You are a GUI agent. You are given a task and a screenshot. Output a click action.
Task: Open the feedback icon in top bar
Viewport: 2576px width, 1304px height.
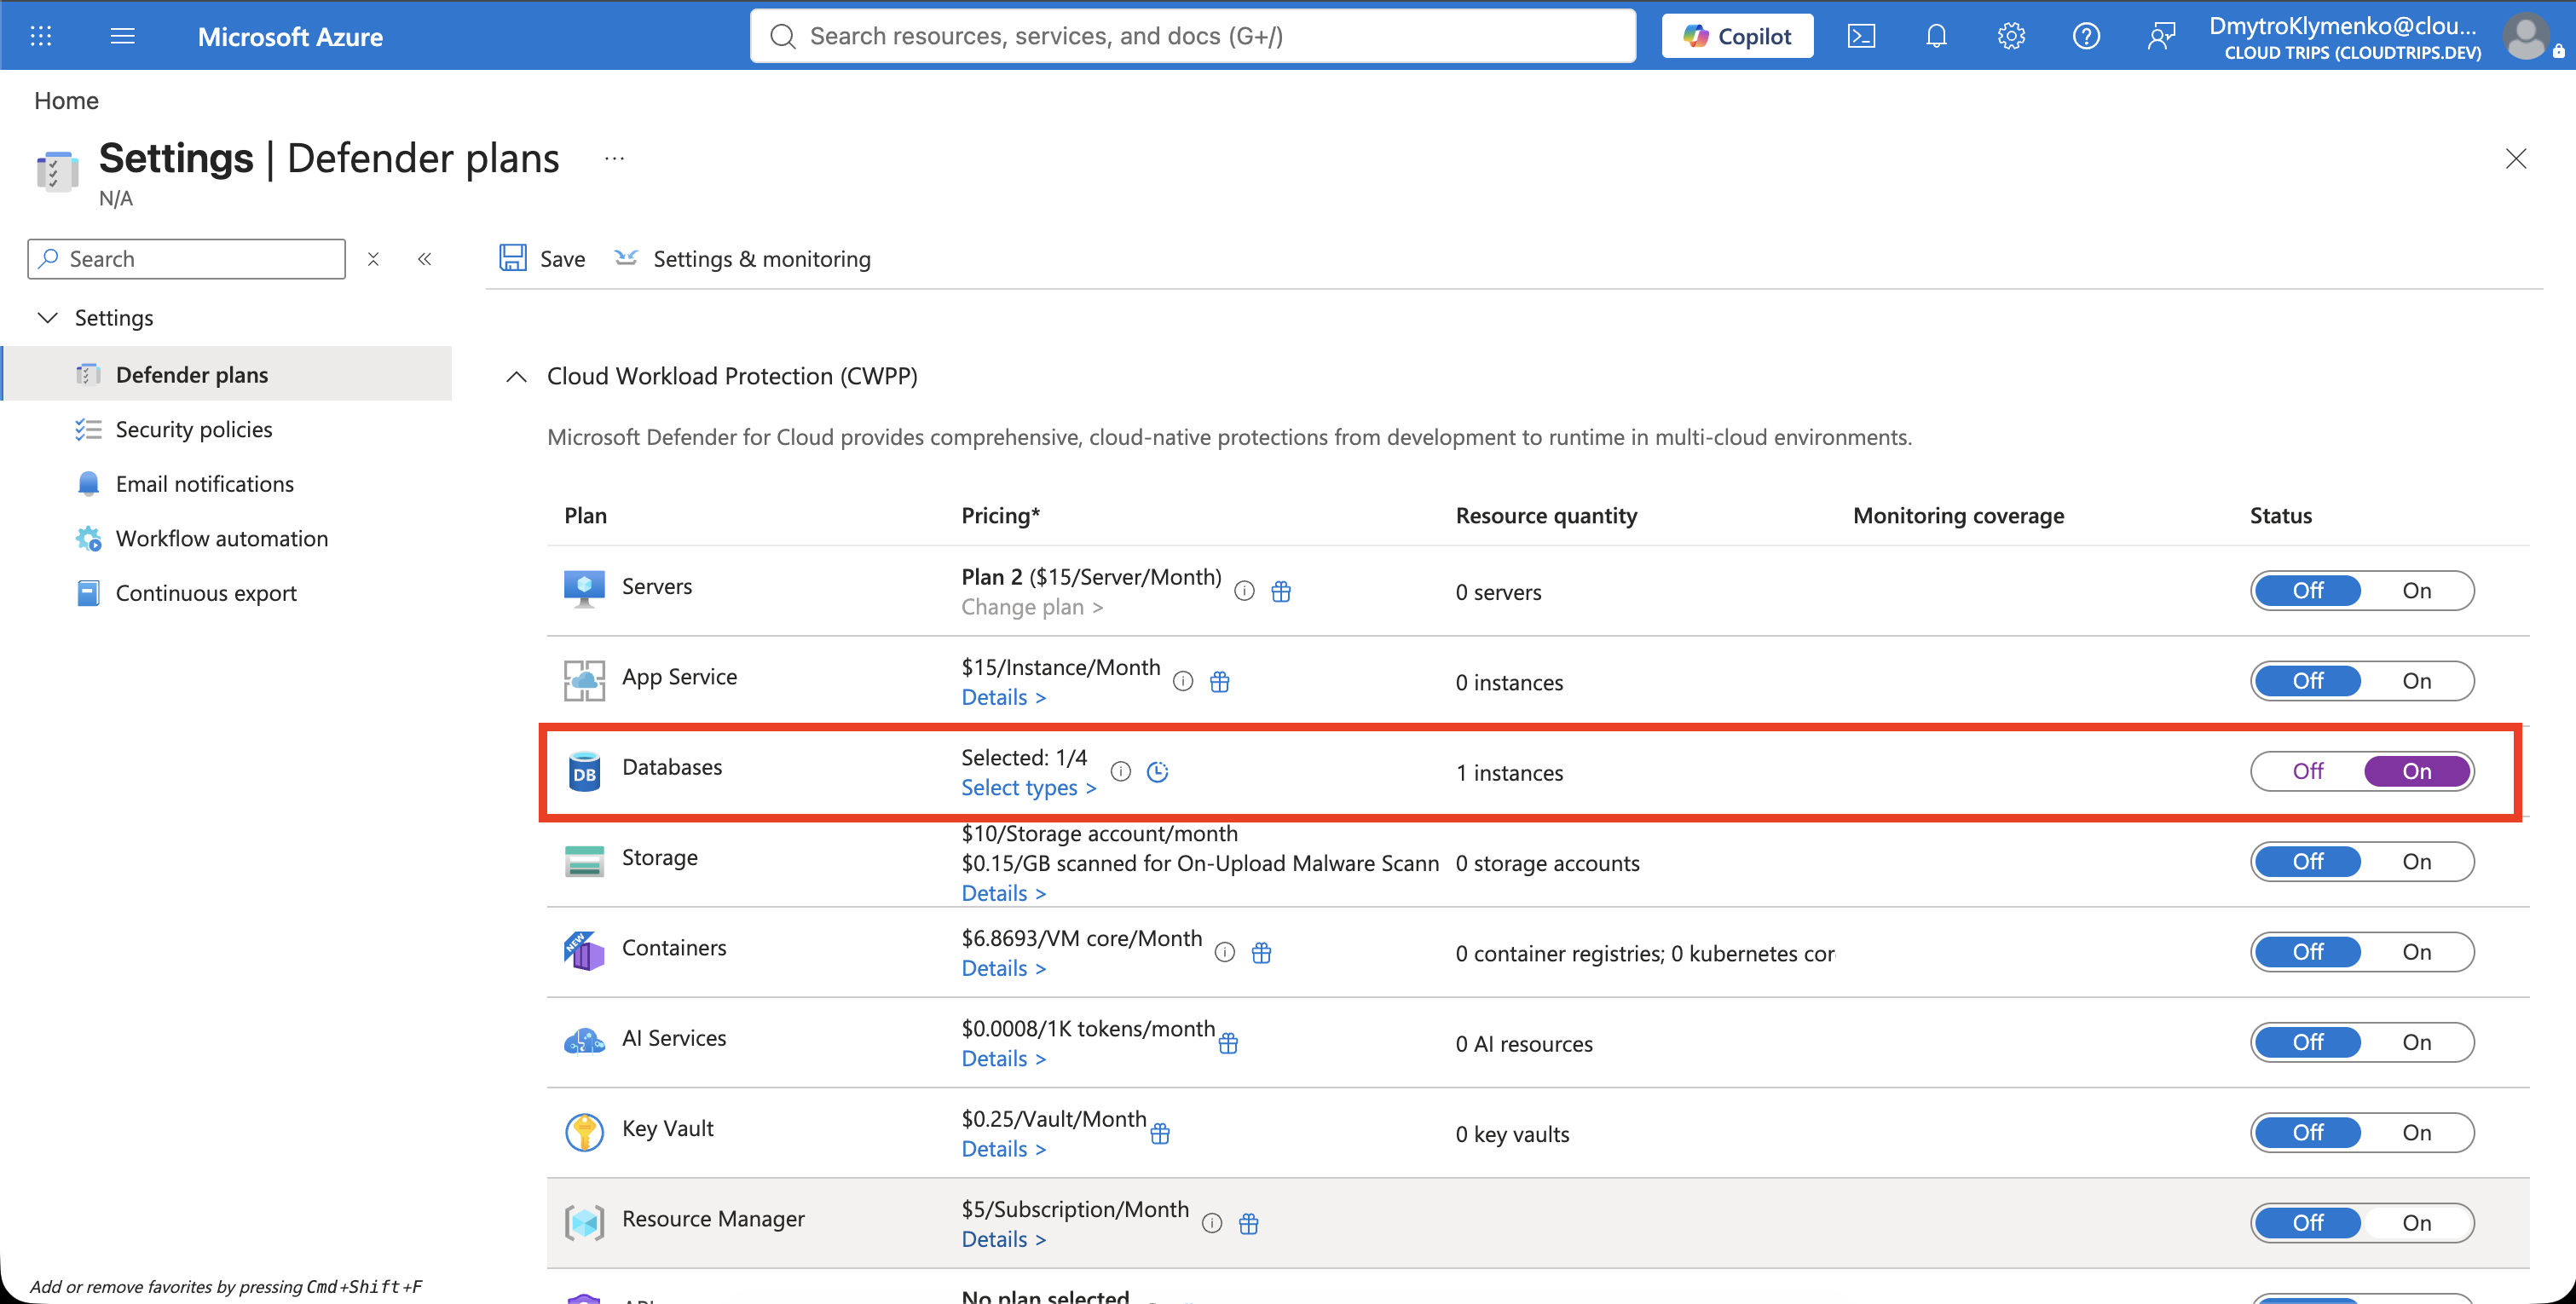click(2161, 36)
